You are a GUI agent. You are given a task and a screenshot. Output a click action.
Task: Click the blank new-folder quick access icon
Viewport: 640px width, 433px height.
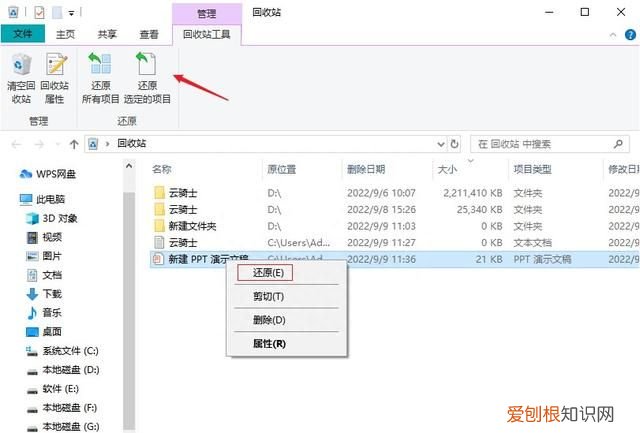pos(57,13)
